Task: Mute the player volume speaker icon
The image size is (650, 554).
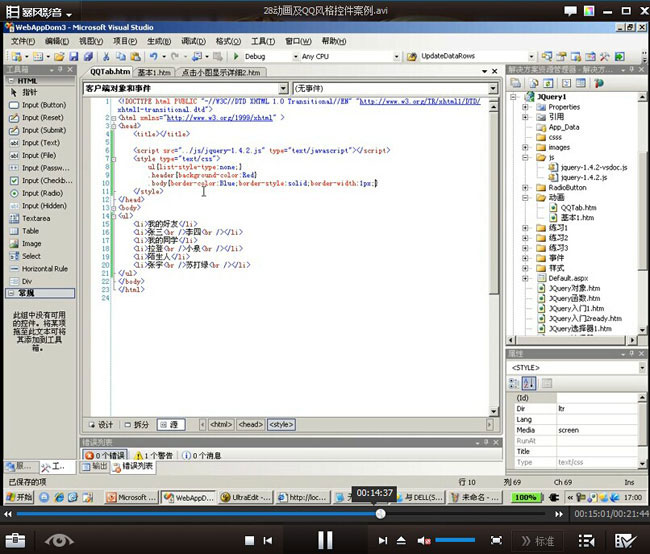Action: [x=424, y=540]
